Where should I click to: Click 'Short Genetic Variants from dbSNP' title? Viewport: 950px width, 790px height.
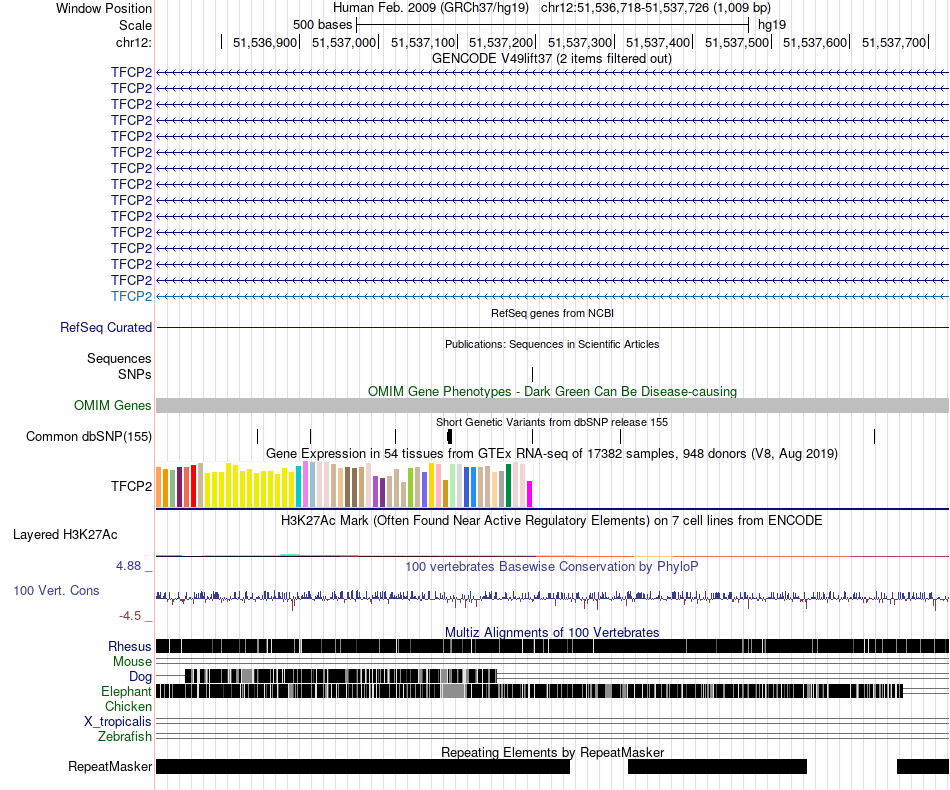point(552,422)
